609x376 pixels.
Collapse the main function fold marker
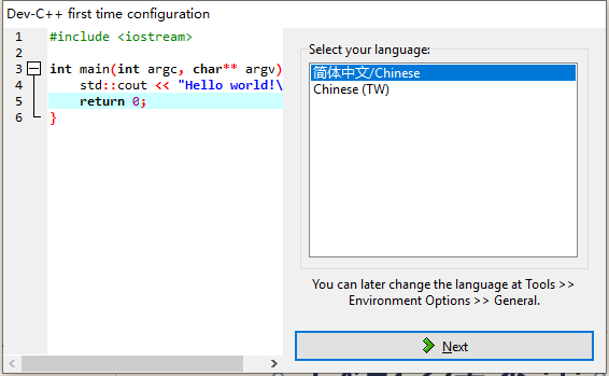[34, 69]
